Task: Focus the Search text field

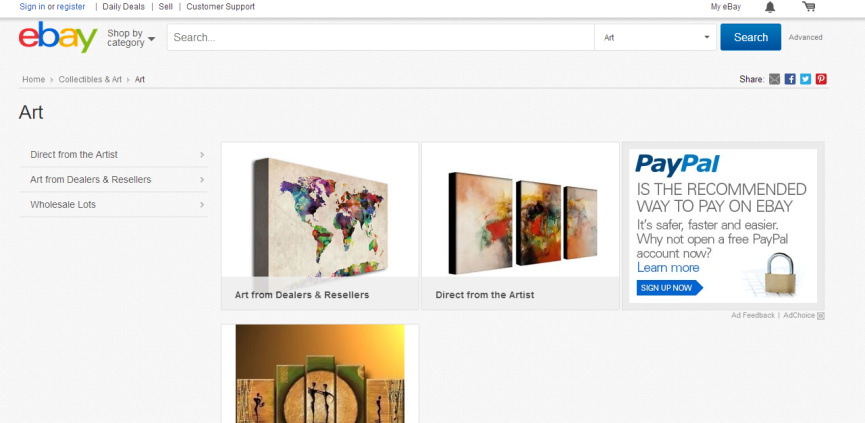Action: pyautogui.click(x=381, y=38)
